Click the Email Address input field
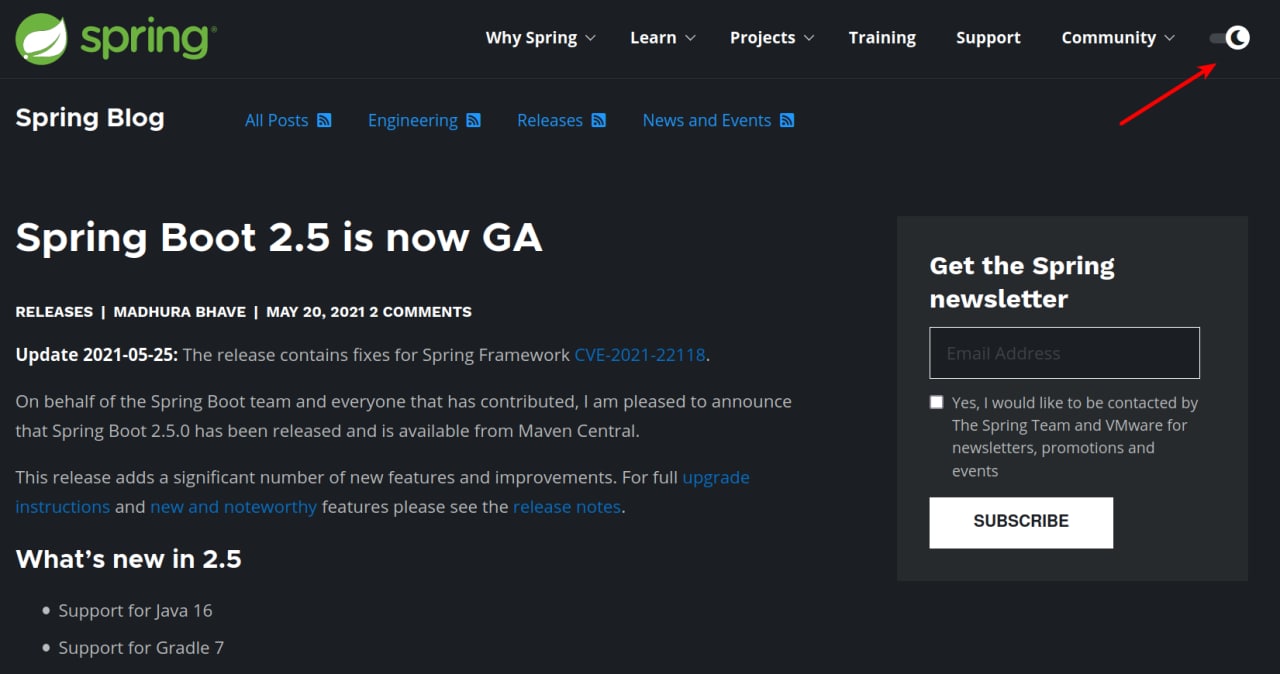 [1064, 353]
